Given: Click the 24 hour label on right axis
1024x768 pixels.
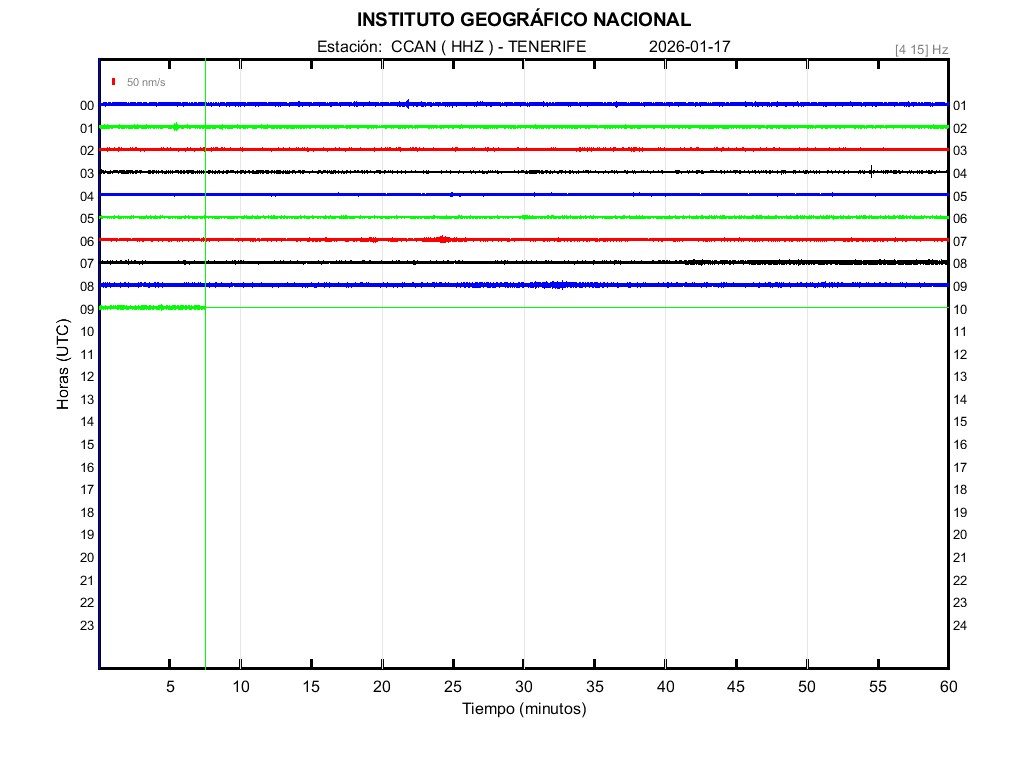Looking at the screenshot, I should 960,626.
